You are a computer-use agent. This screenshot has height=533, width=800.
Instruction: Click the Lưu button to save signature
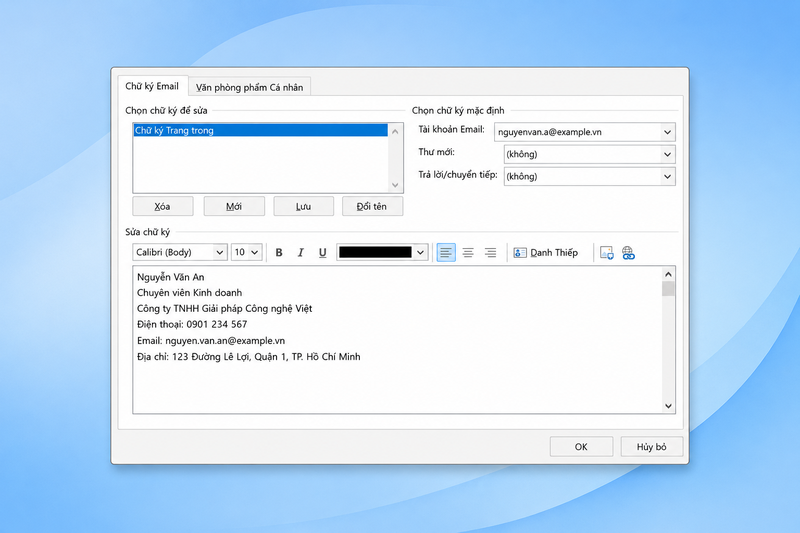pos(304,207)
